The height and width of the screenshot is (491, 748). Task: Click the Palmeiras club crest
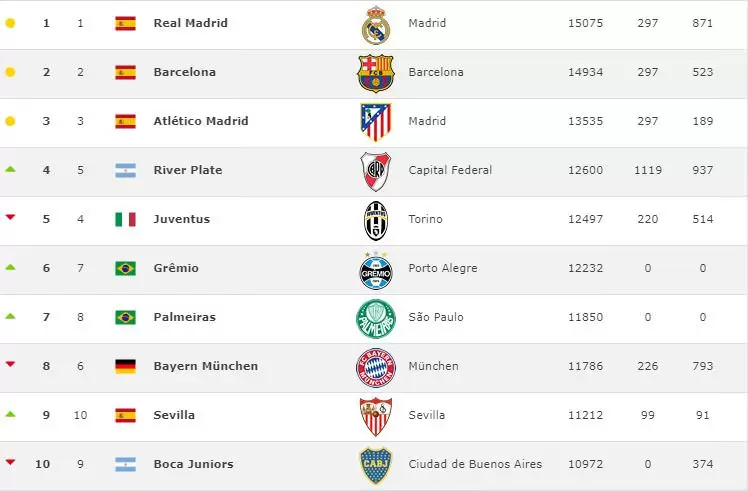coord(376,318)
